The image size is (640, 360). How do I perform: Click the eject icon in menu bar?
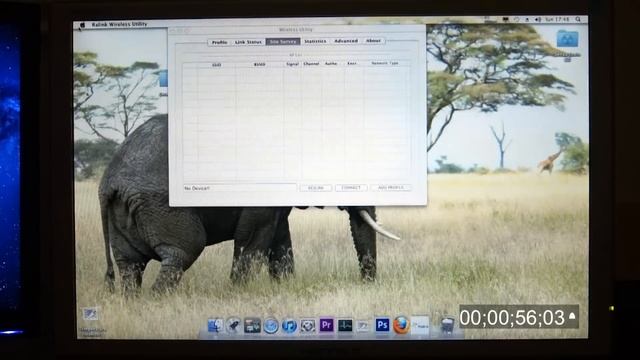(527, 20)
